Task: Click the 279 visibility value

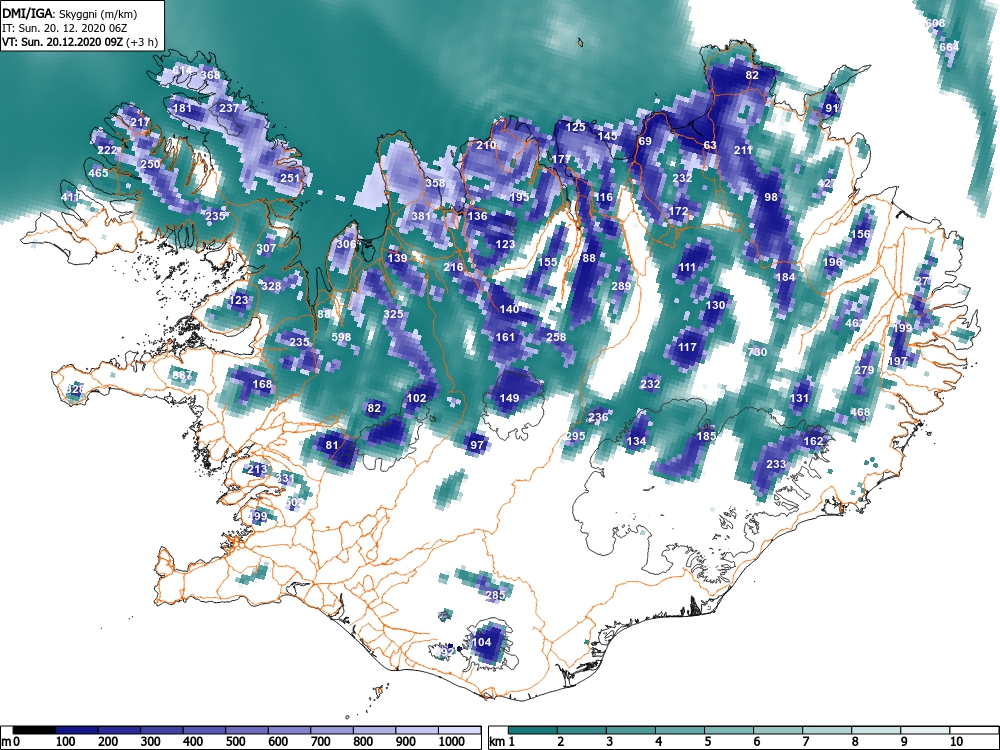Action: click(864, 371)
